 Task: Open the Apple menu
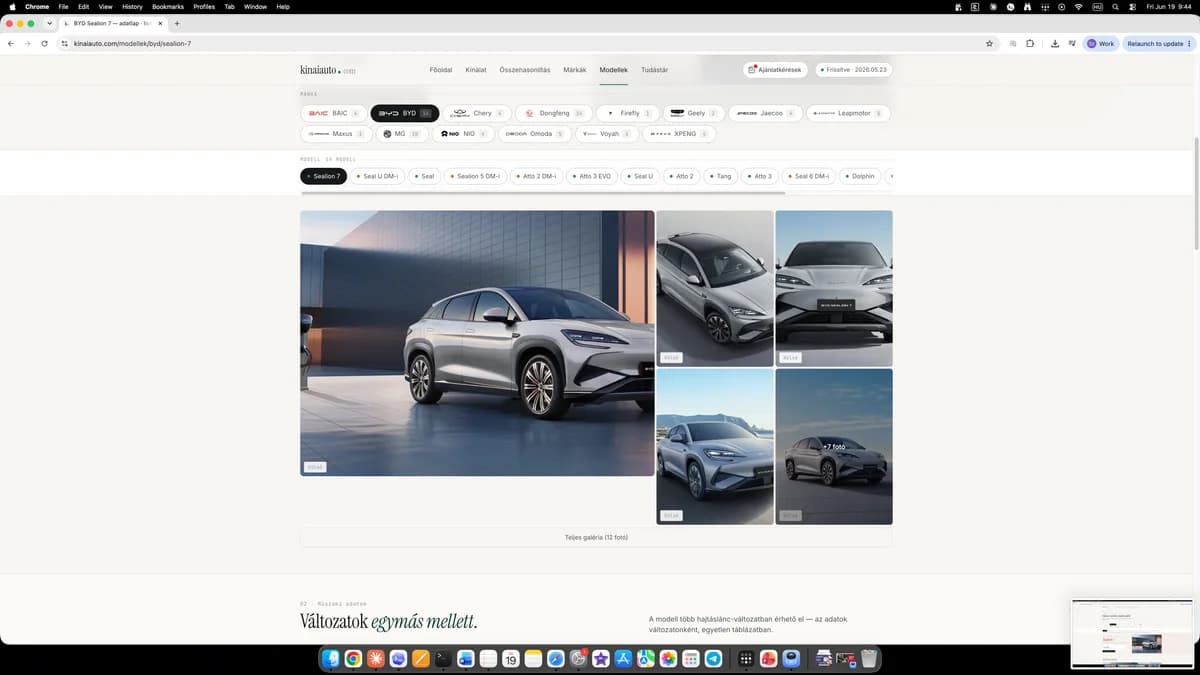pos(11,6)
